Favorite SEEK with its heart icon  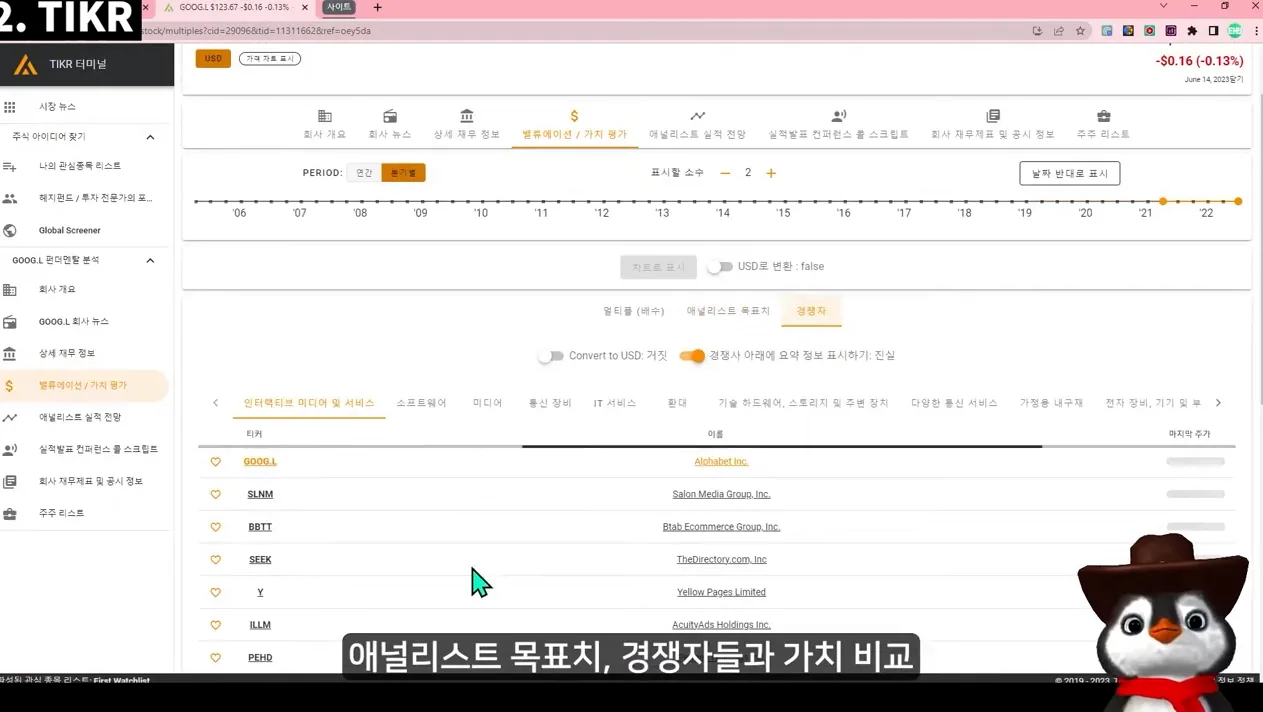pos(215,560)
